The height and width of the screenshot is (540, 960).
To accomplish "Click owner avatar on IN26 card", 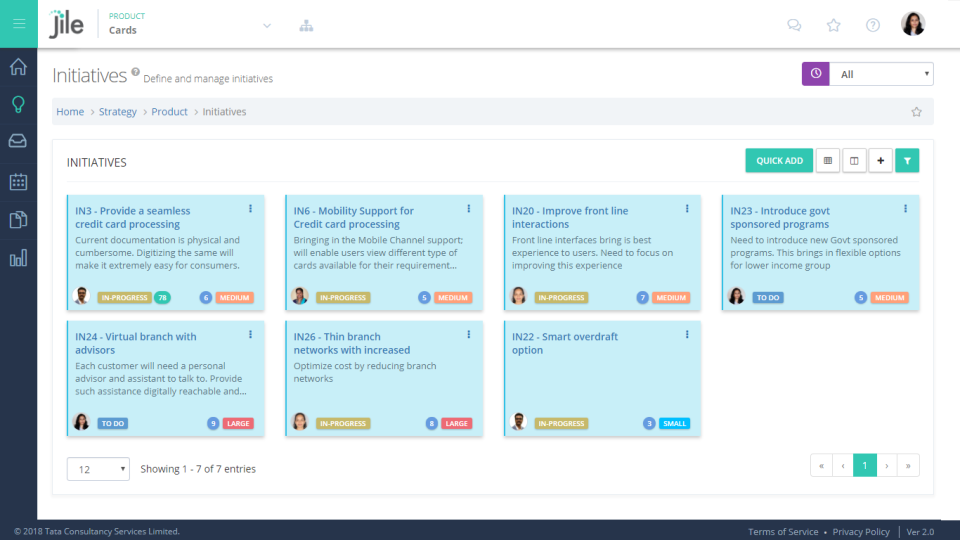I will (300, 421).
